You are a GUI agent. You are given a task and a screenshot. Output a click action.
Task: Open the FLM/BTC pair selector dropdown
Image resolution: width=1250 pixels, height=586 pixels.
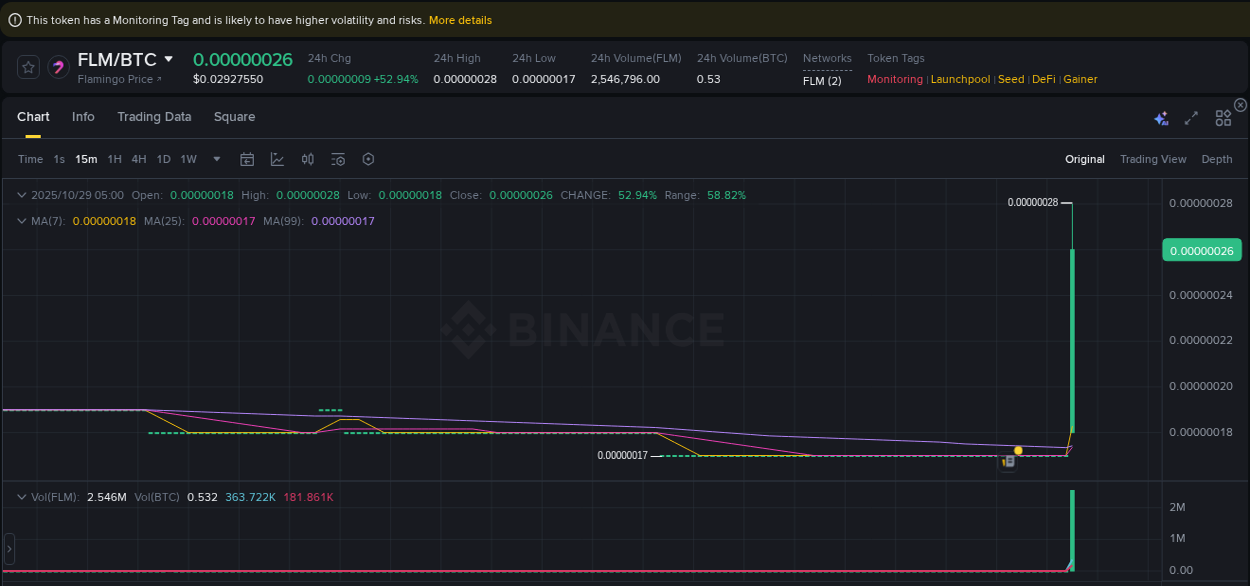click(x=169, y=59)
